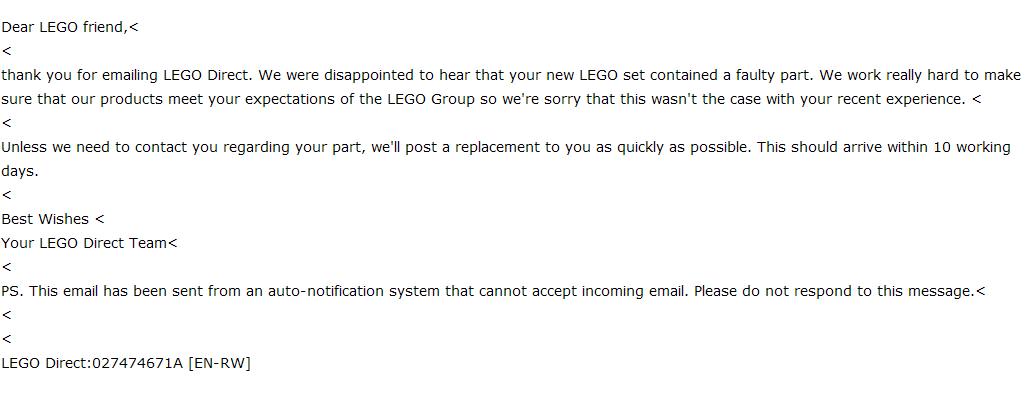
Task: Click the "Your LEGO Direct Team" signature
Action: pos(84,243)
